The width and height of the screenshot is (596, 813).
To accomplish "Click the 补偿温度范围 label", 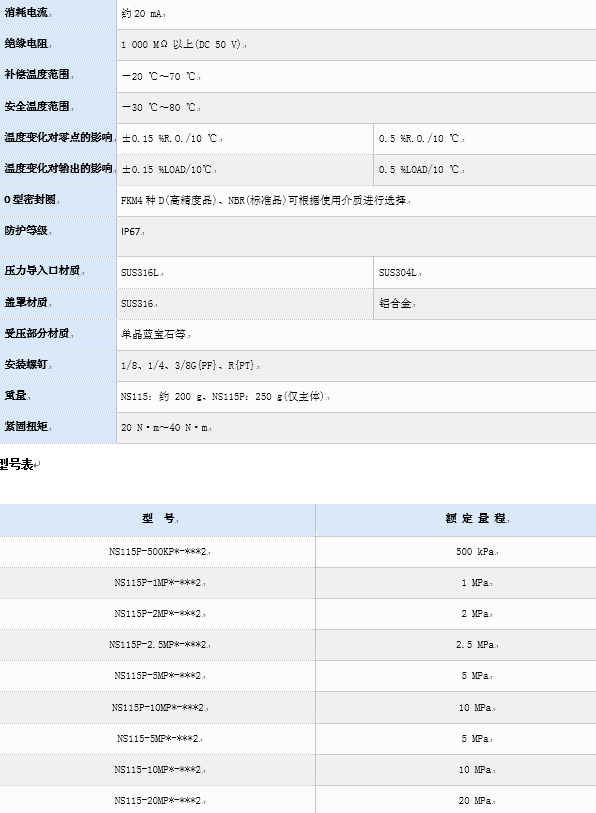I will click(39, 75).
